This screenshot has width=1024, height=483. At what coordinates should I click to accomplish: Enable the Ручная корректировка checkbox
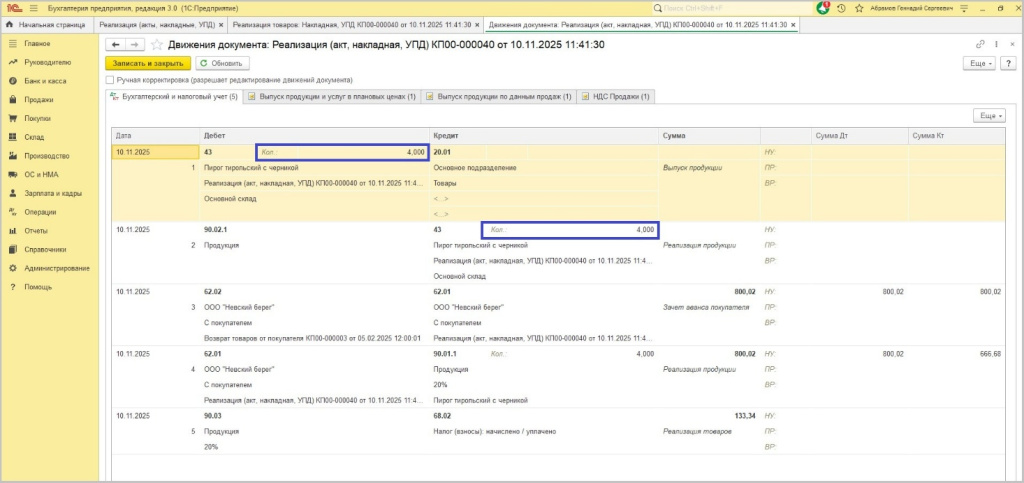110,80
